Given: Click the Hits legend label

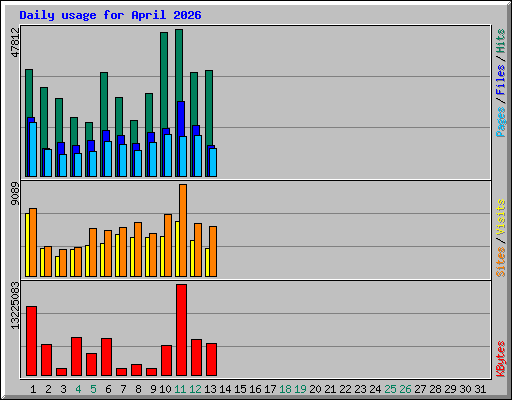Looking at the screenshot, I should tap(501, 41).
